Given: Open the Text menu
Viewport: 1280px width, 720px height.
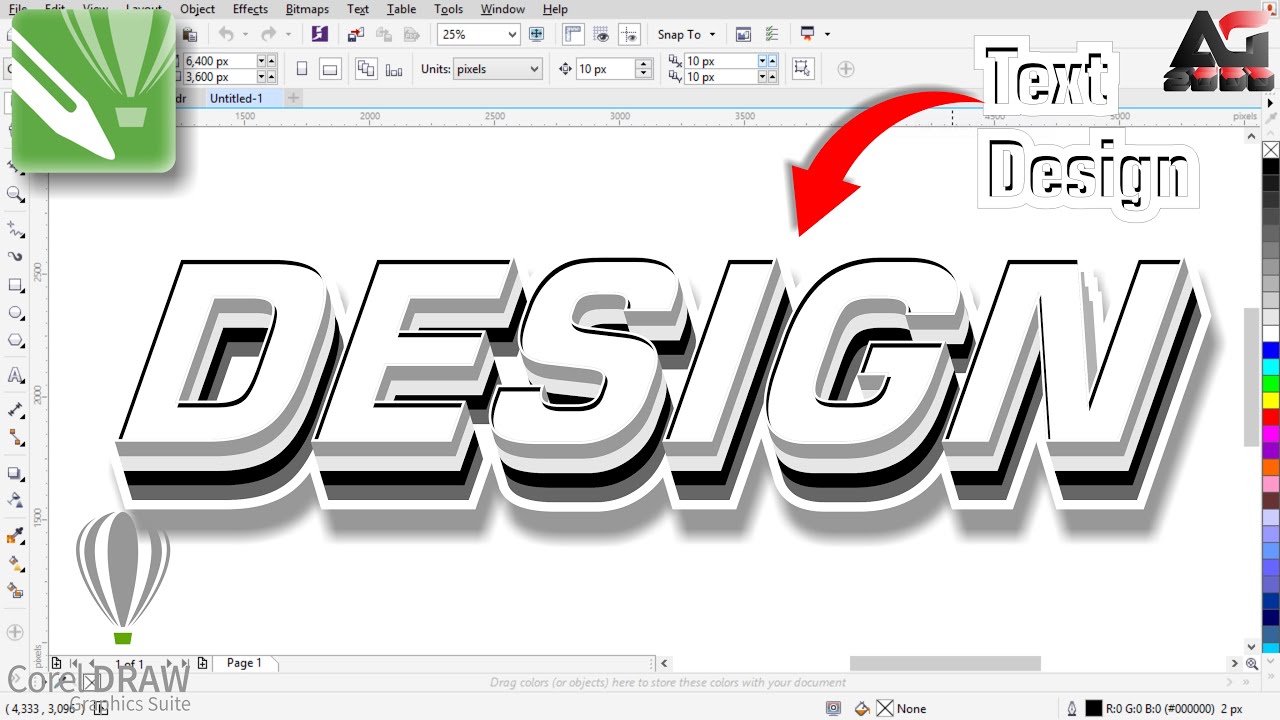Looking at the screenshot, I should [358, 9].
